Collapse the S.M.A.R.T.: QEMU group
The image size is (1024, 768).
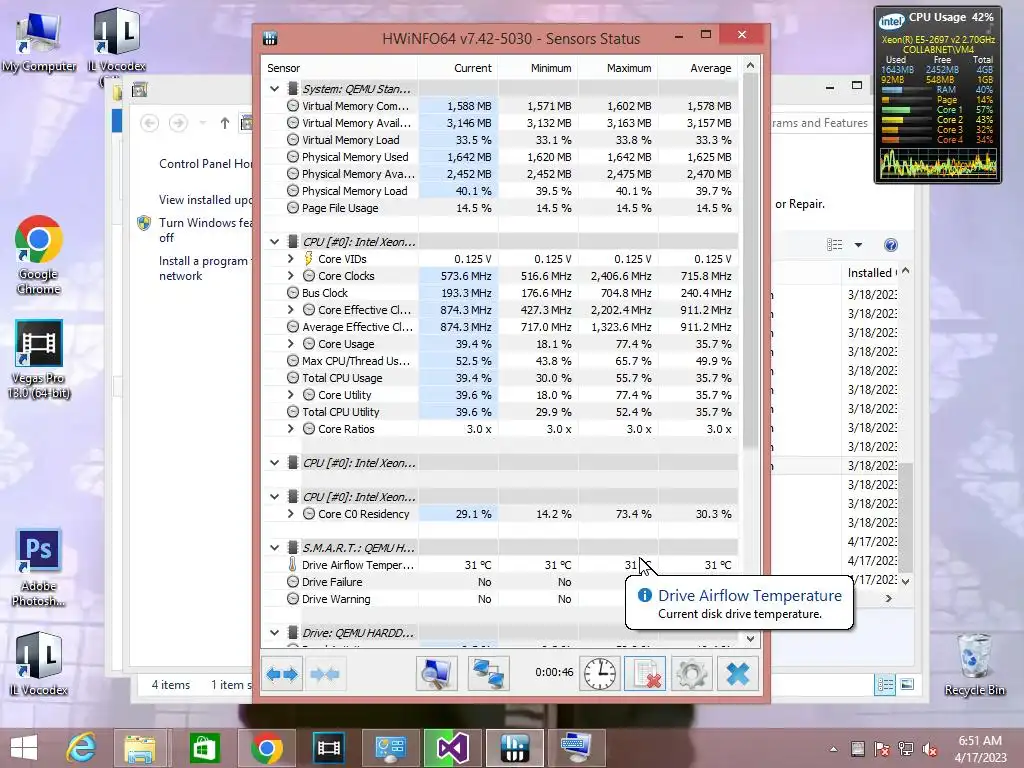[274, 547]
